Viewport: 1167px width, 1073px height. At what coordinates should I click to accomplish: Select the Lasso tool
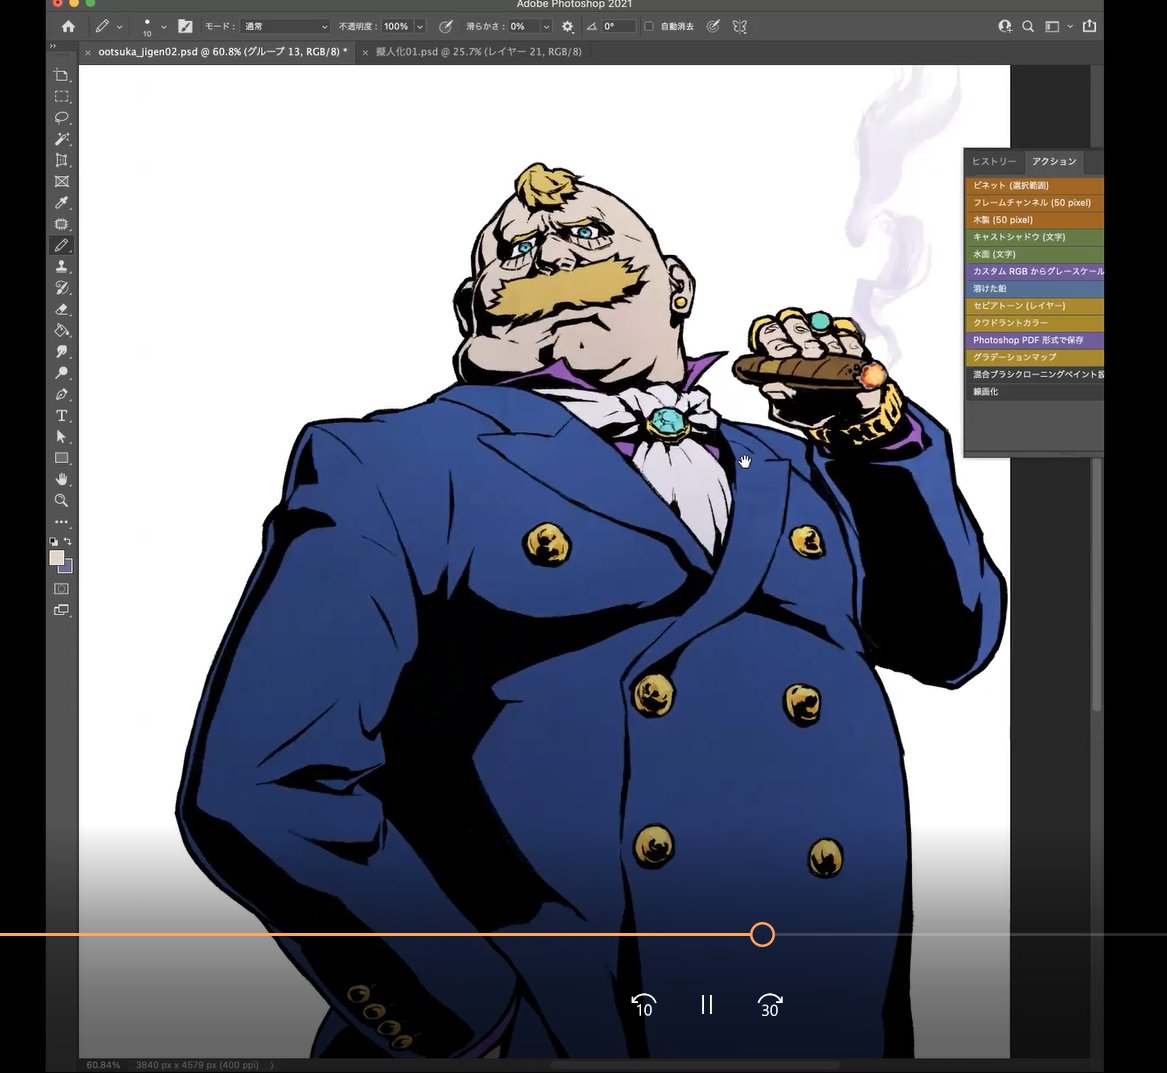click(x=62, y=118)
